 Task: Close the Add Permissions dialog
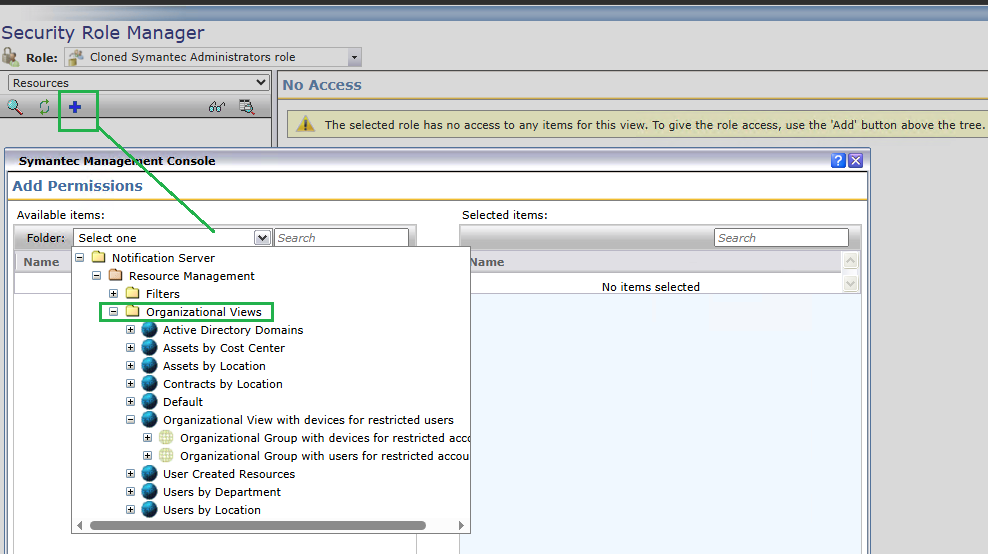[855, 161]
